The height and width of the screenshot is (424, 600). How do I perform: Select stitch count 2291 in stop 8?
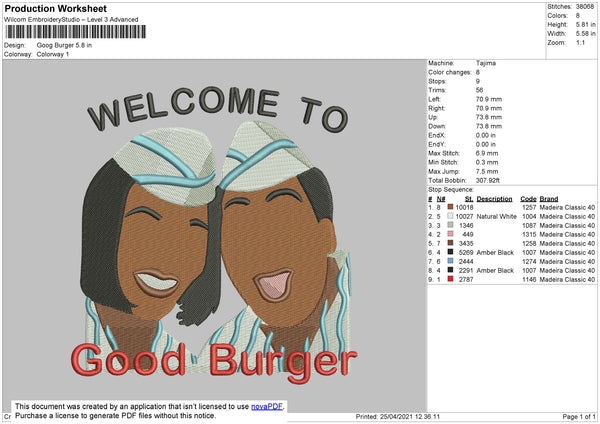click(x=466, y=271)
